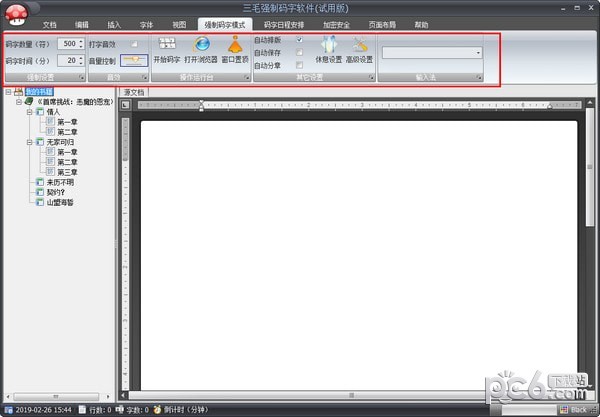The width and height of the screenshot is (600, 417).
Task: Open the 编辑 ribbon tab
Action: (82, 25)
